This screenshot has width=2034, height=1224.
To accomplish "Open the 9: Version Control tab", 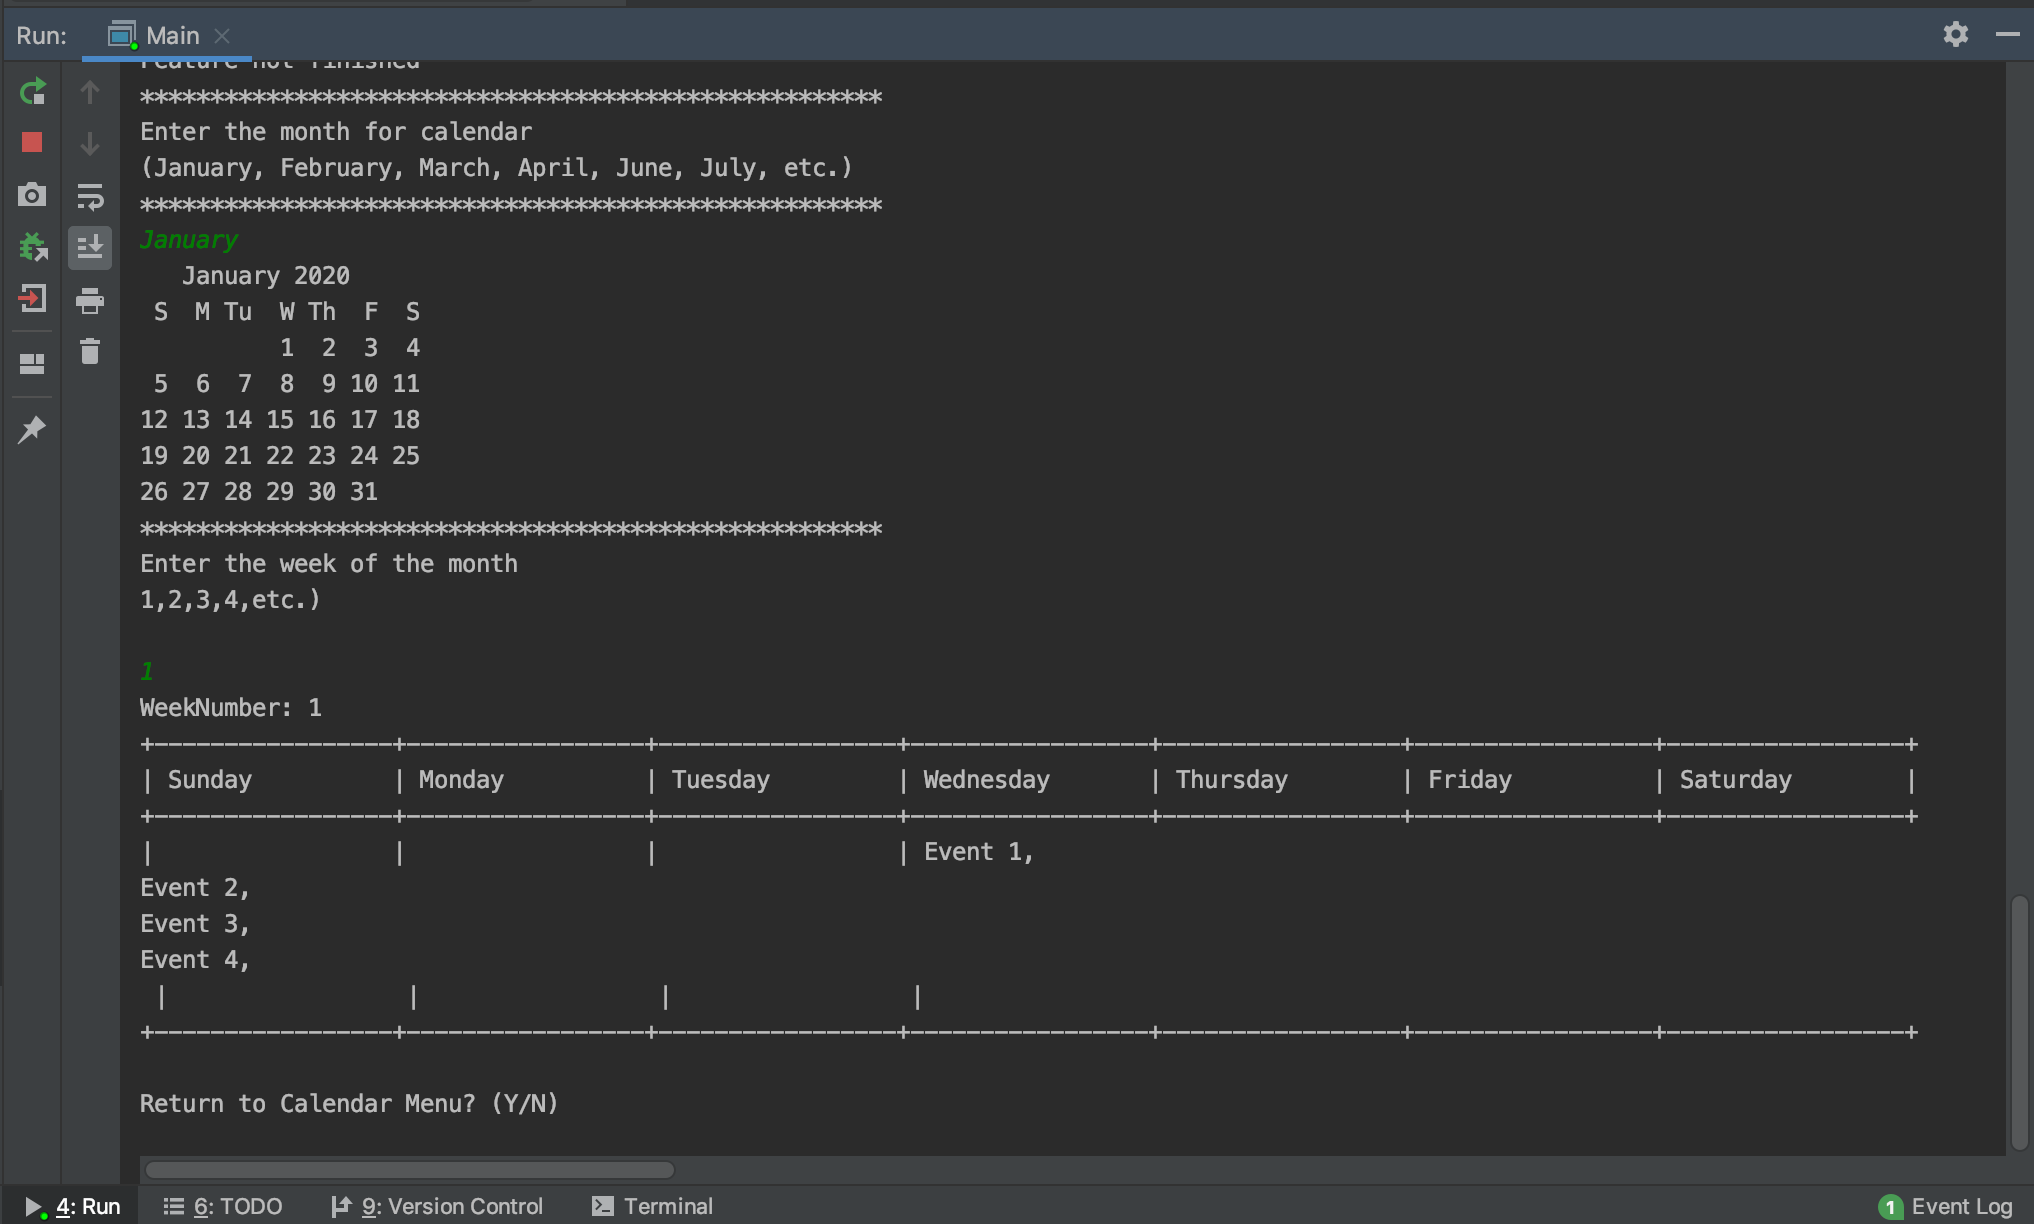I will [x=437, y=1206].
